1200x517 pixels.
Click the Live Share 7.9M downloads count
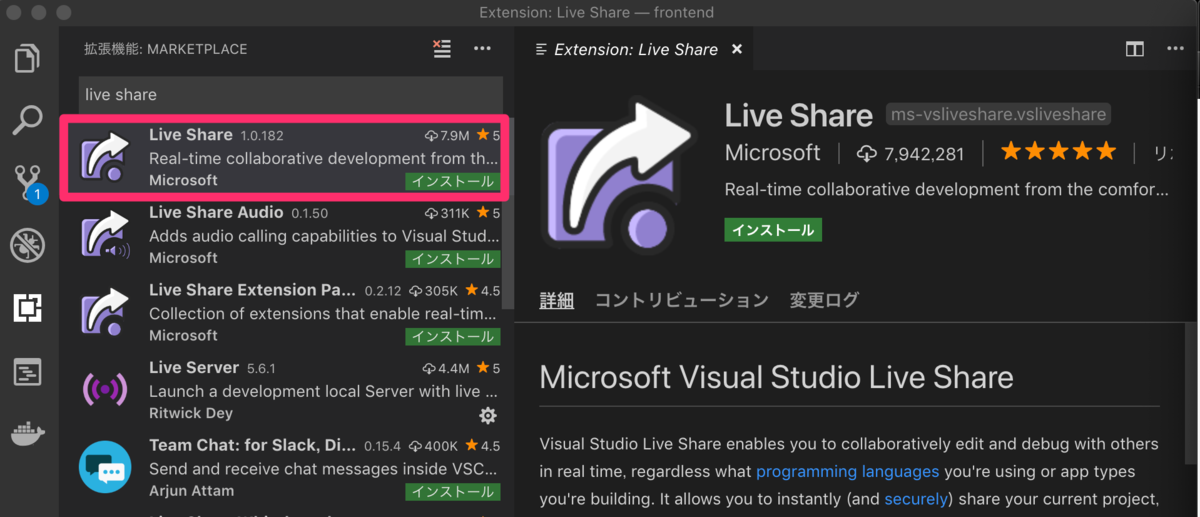(447, 135)
